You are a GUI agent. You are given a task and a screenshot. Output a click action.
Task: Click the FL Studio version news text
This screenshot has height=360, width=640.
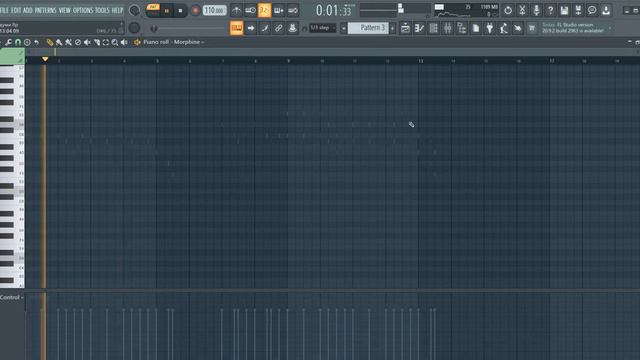[x=573, y=28]
